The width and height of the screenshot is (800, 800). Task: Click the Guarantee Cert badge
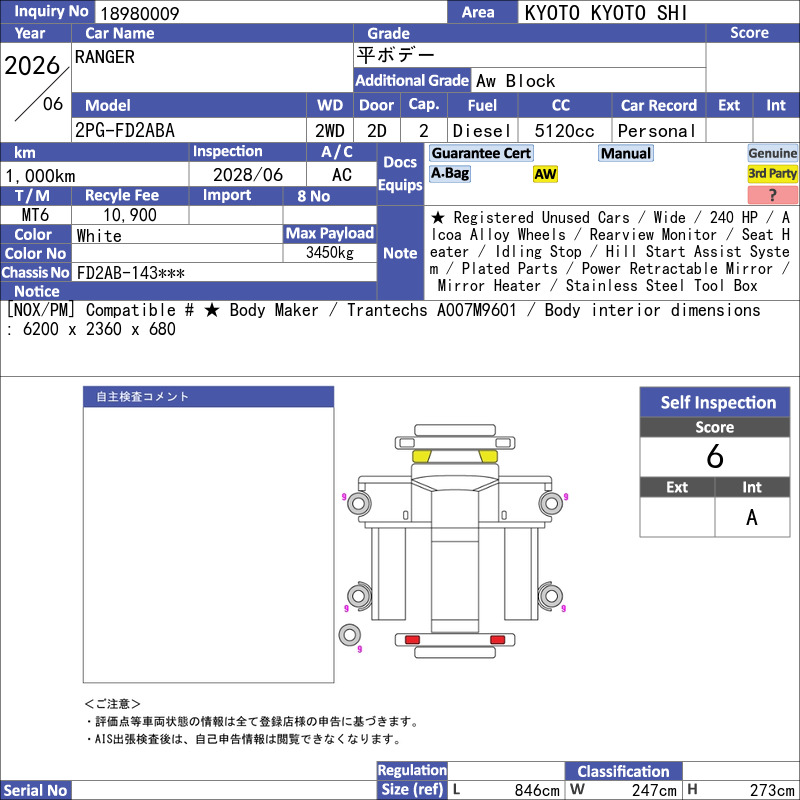[x=481, y=153]
